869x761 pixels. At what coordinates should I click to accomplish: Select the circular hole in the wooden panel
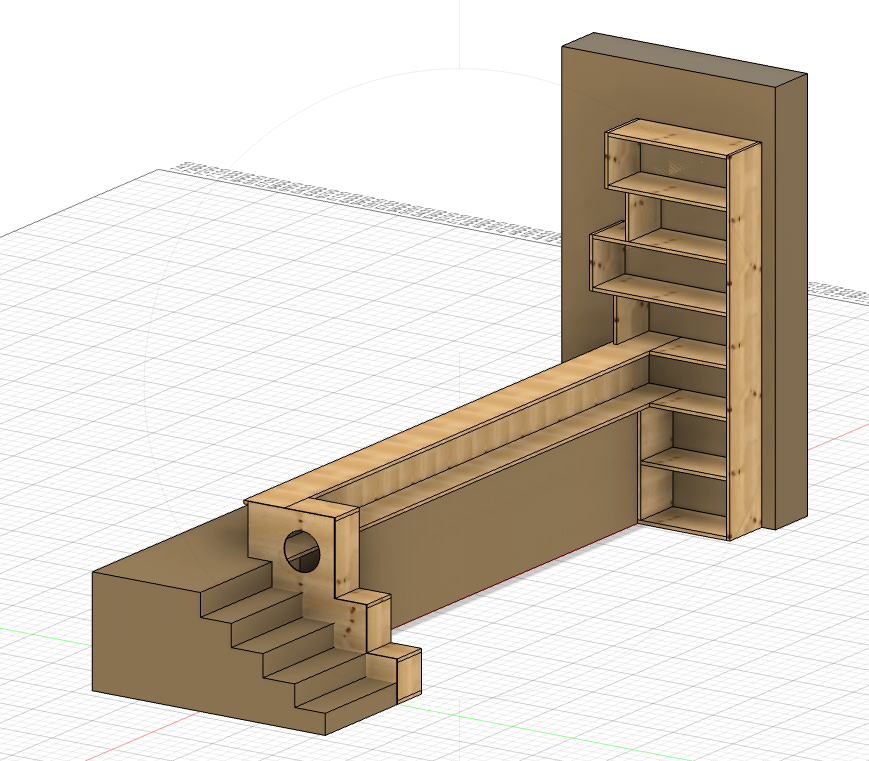(302, 551)
